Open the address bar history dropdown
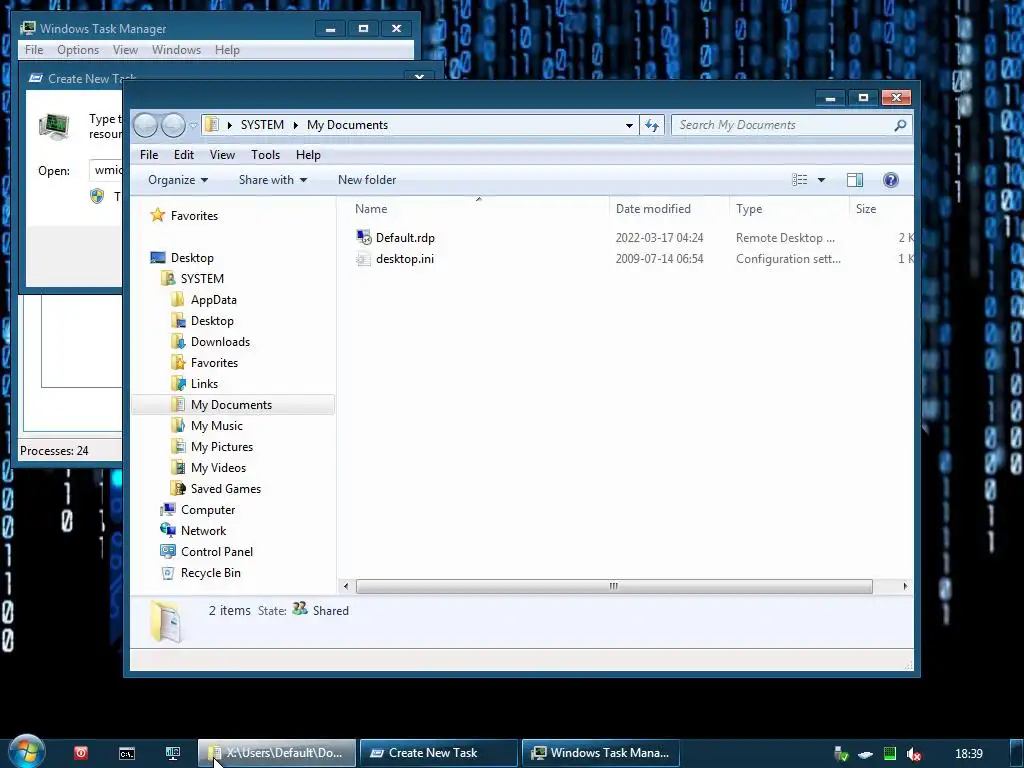Image resolution: width=1024 pixels, height=768 pixels. pyautogui.click(x=629, y=125)
